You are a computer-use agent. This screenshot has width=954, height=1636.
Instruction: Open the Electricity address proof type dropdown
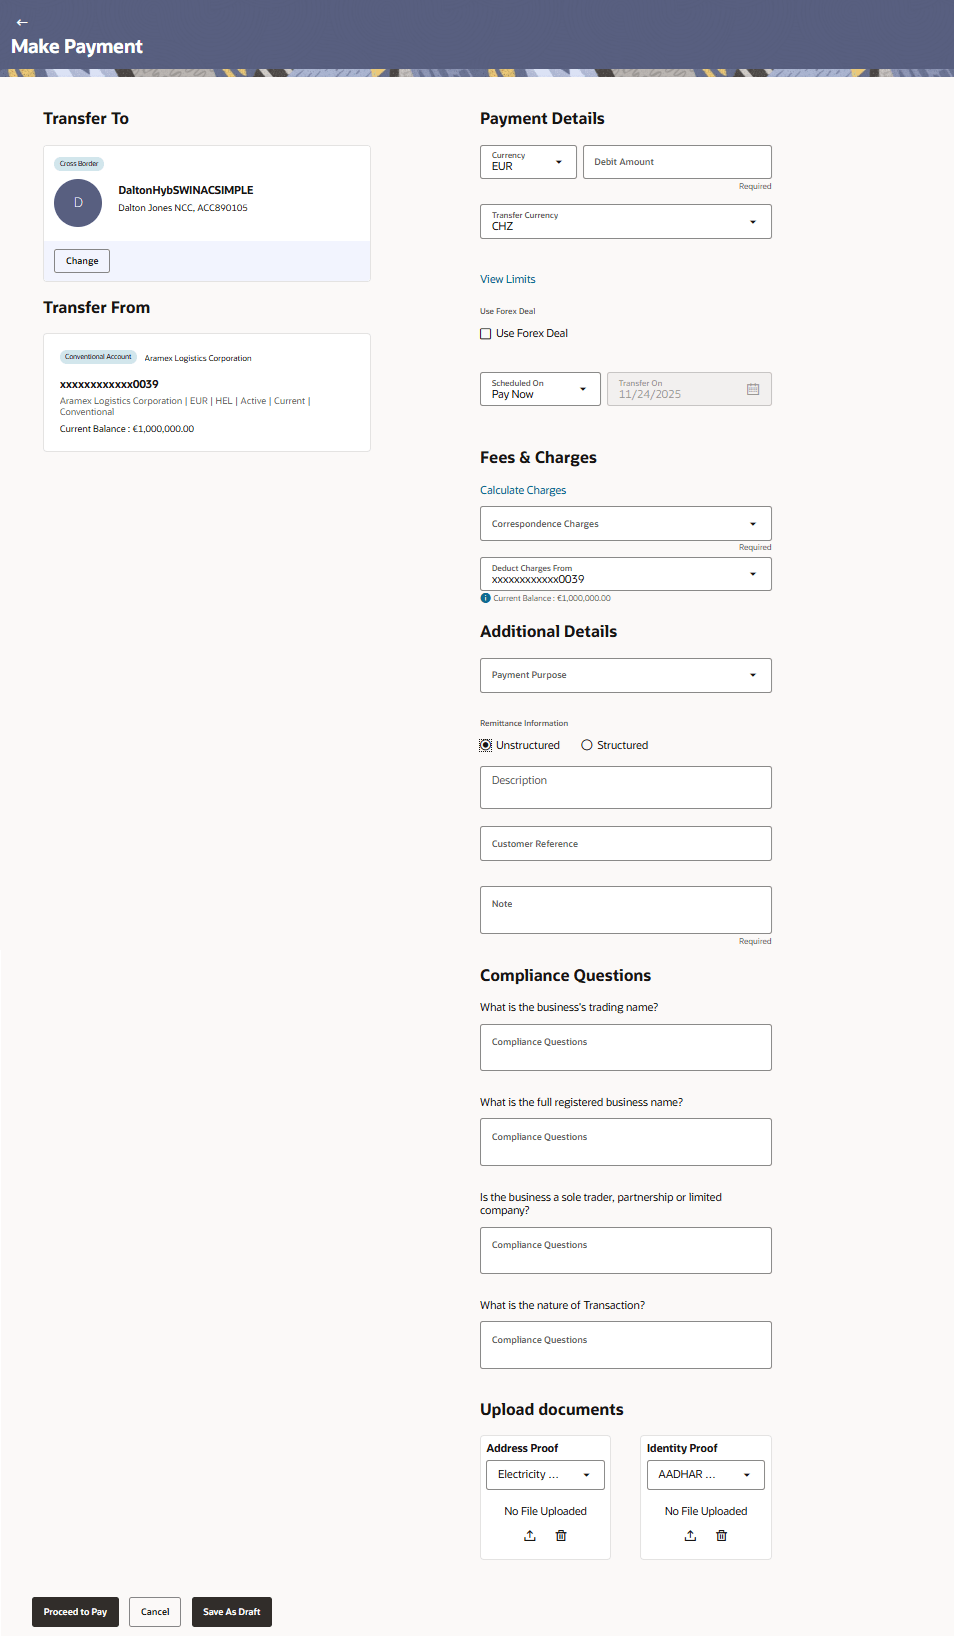click(x=545, y=1475)
